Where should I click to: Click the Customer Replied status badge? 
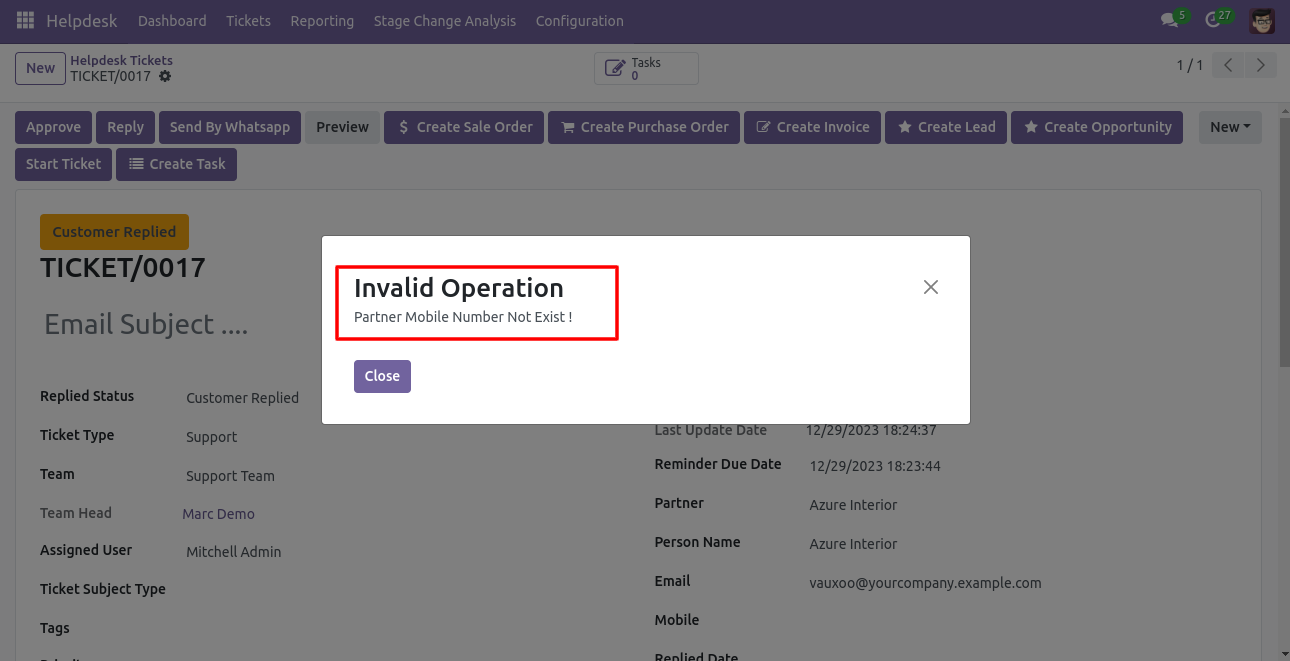[114, 232]
